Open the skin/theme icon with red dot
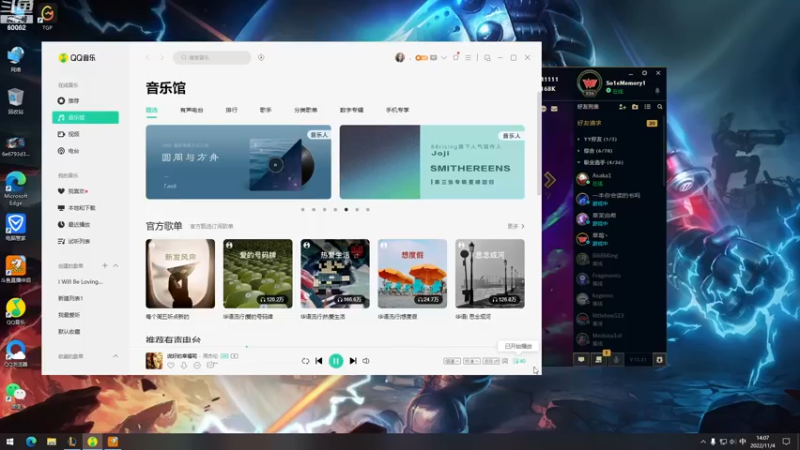The height and width of the screenshot is (450, 800). [456, 57]
